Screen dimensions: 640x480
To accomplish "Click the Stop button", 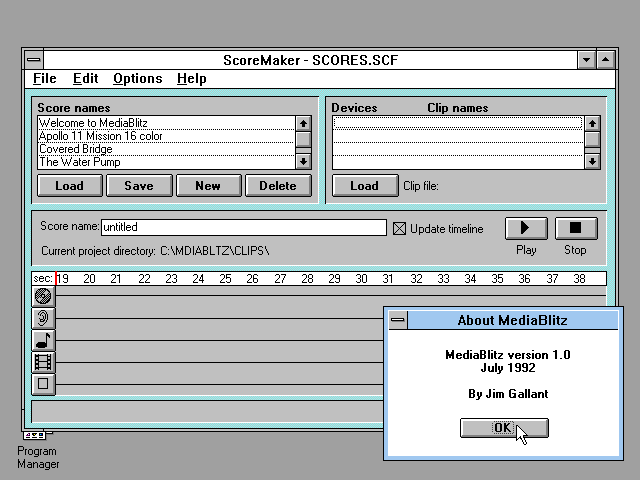I will [576, 228].
